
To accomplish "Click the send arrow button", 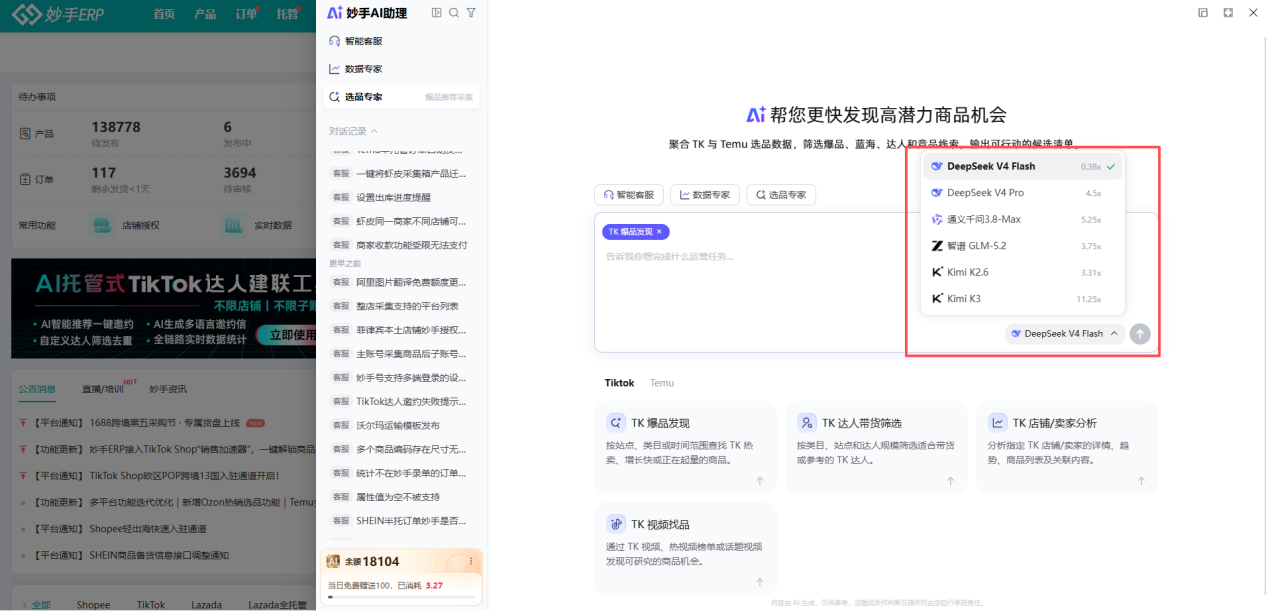I will [x=1140, y=334].
